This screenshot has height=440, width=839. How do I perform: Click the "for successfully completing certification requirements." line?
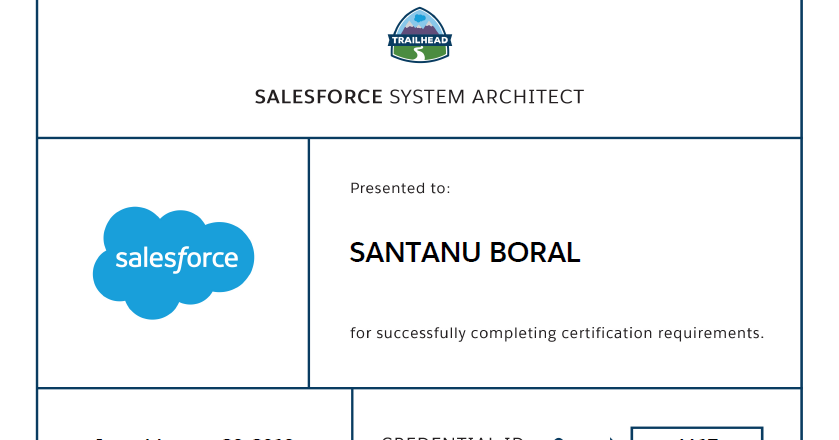coord(557,333)
